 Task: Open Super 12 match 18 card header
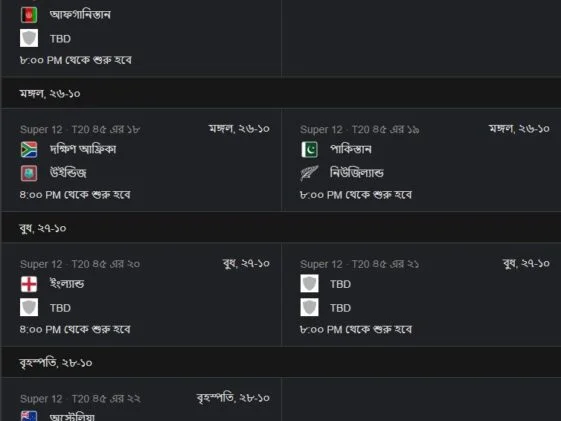point(80,129)
